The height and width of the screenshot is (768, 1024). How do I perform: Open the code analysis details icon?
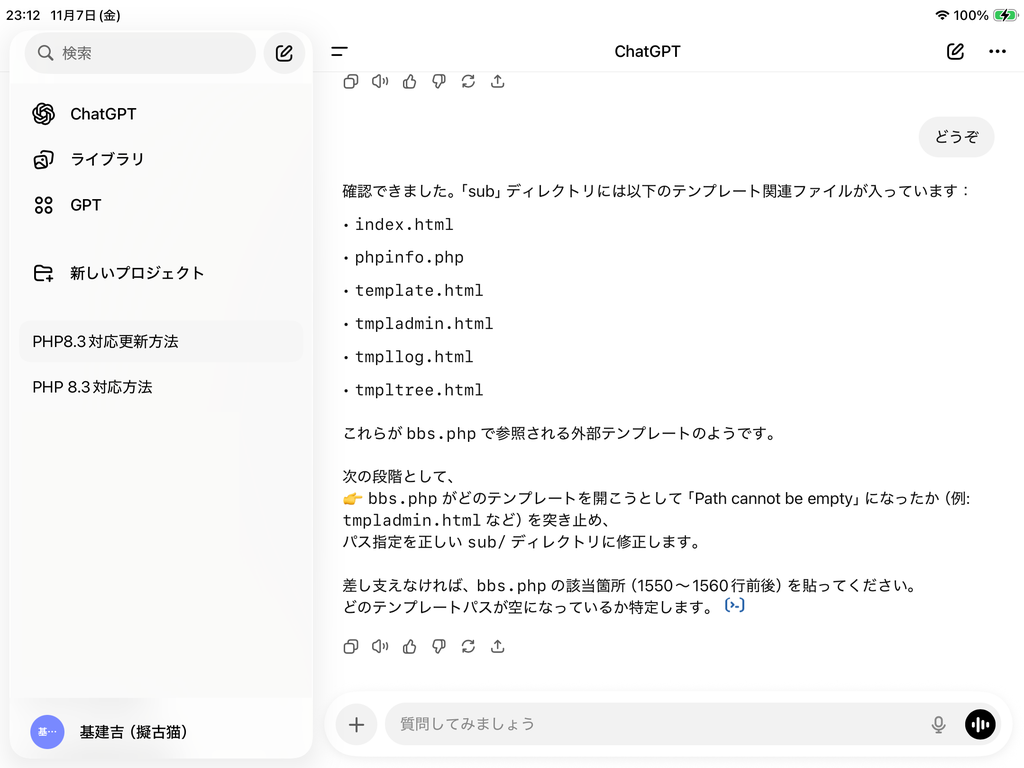(735, 606)
